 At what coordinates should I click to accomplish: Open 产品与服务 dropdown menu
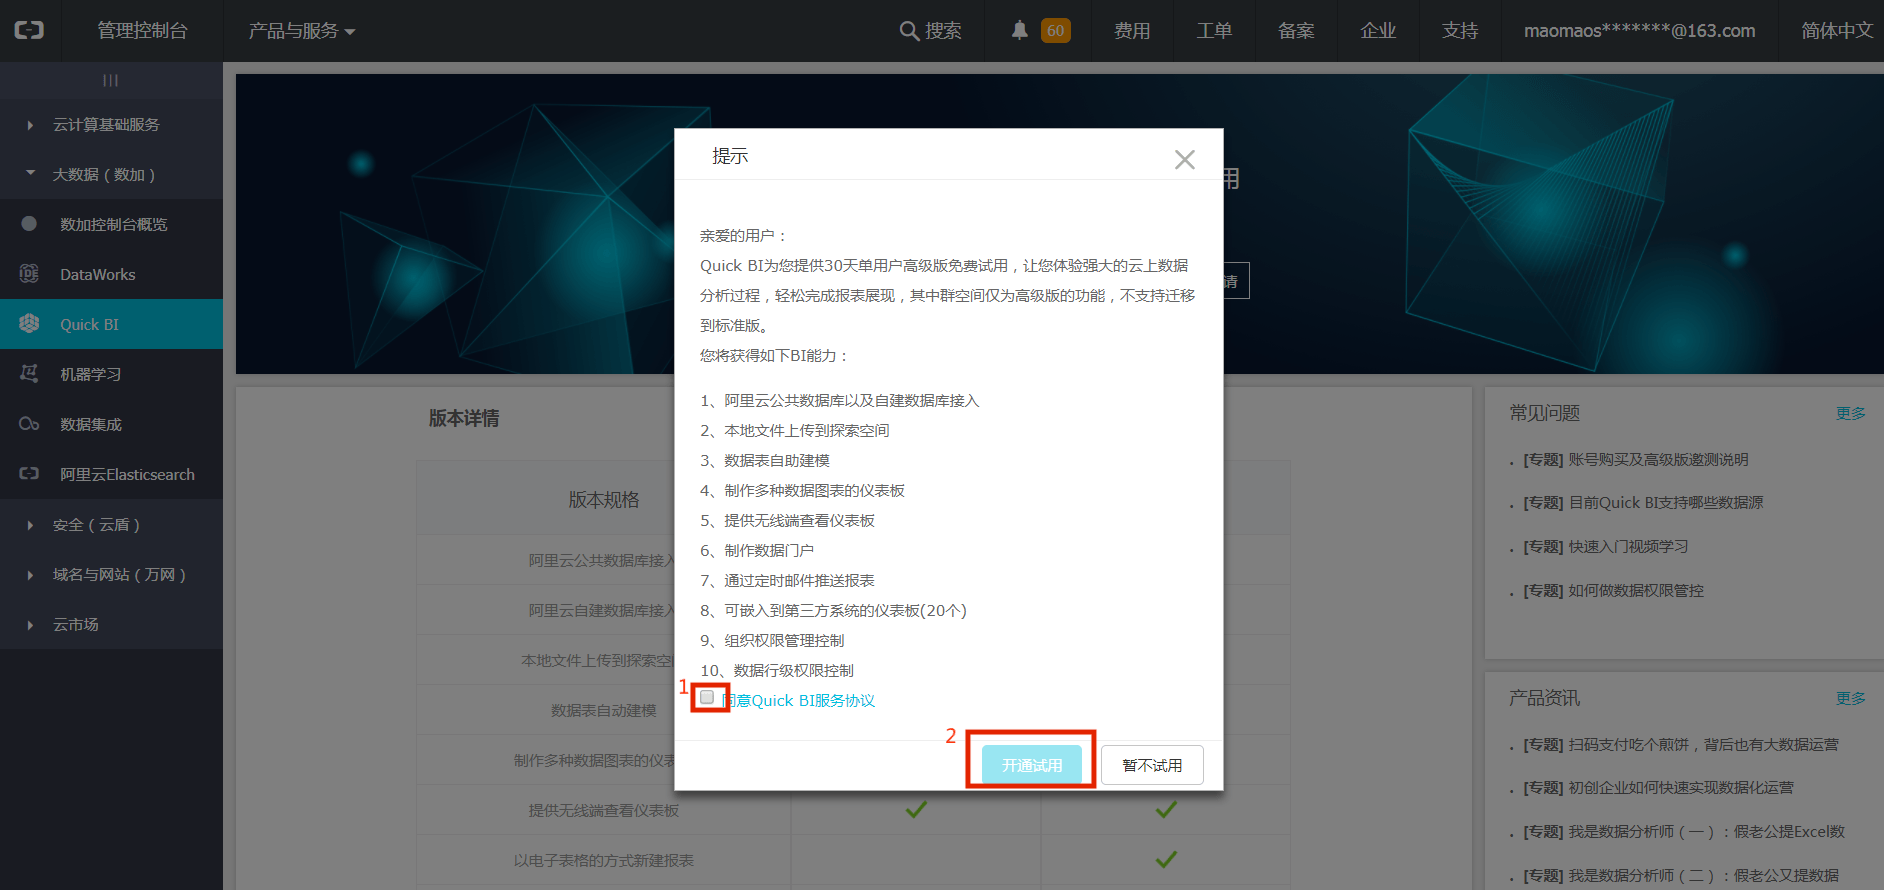(302, 31)
